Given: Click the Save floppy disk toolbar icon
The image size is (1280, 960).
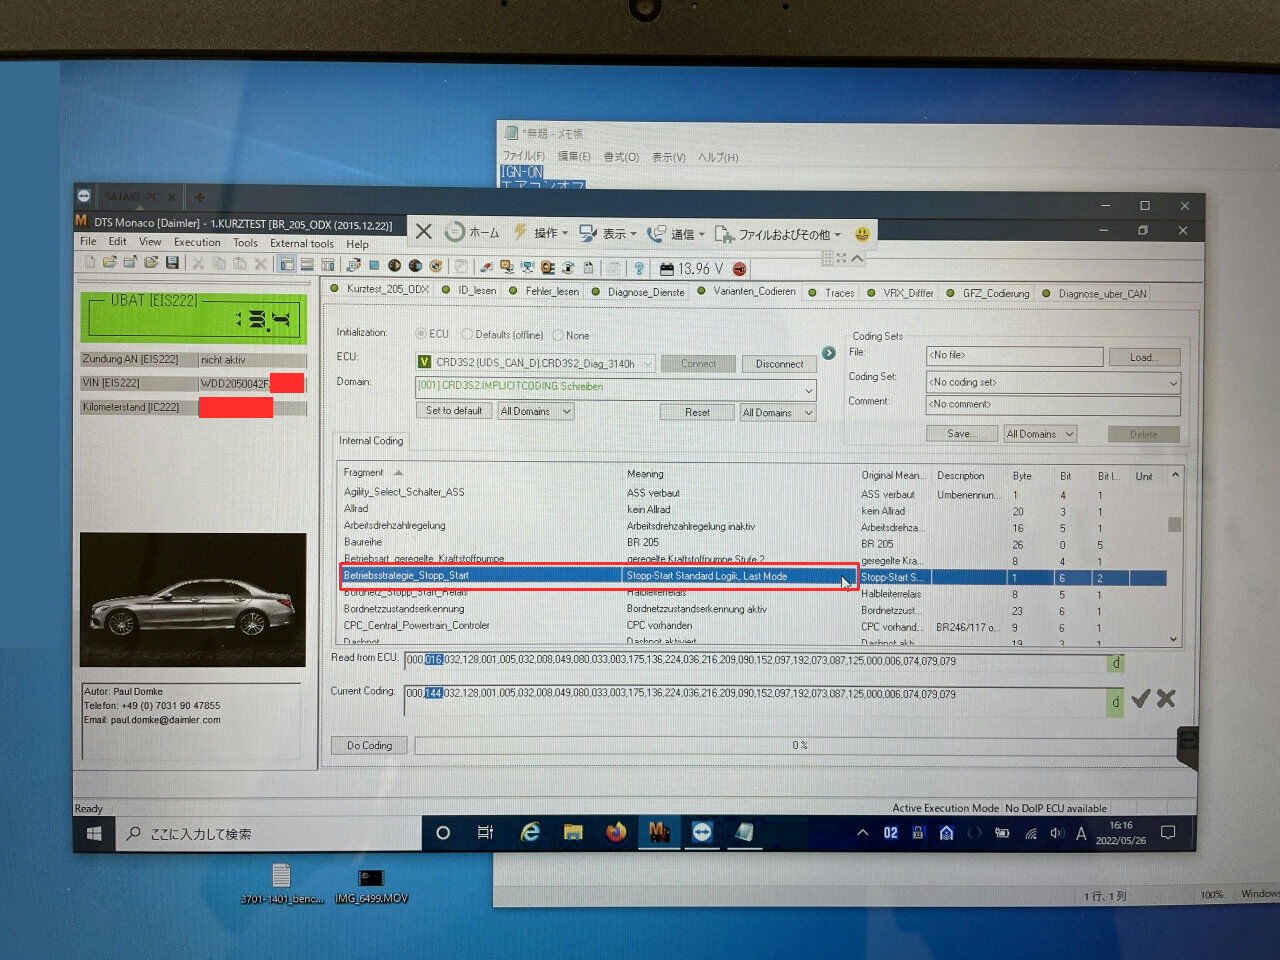Looking at the screenshot, I should point(172,263).
